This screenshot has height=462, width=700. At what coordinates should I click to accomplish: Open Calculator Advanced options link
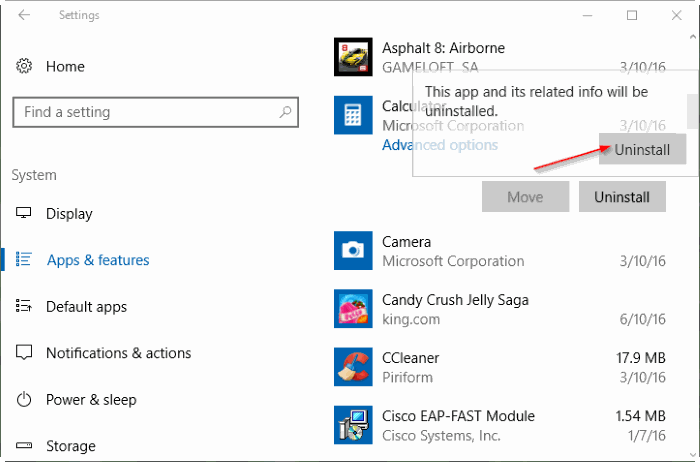point(440,145)
